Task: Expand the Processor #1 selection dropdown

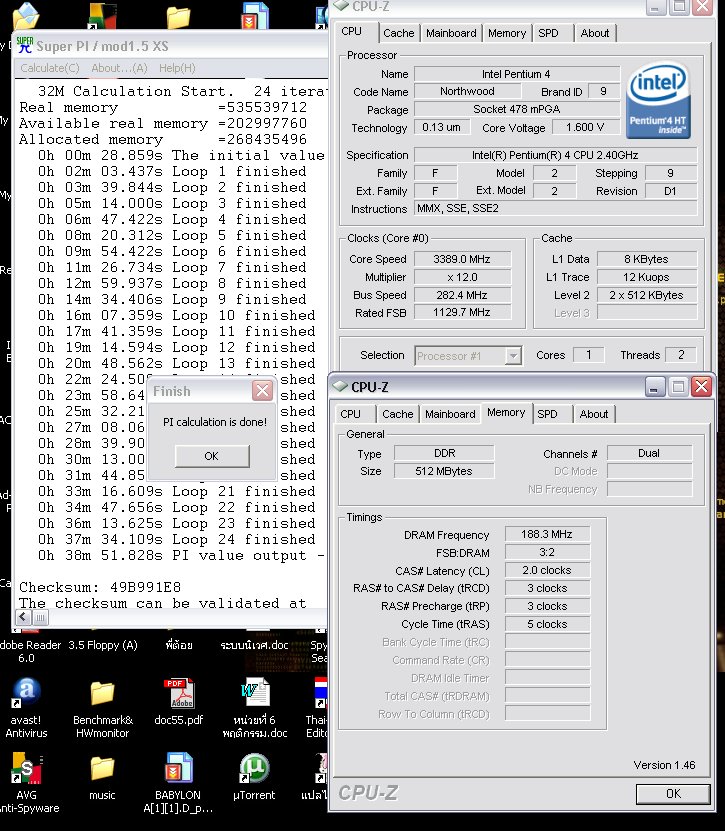Action: click(513, 356)
